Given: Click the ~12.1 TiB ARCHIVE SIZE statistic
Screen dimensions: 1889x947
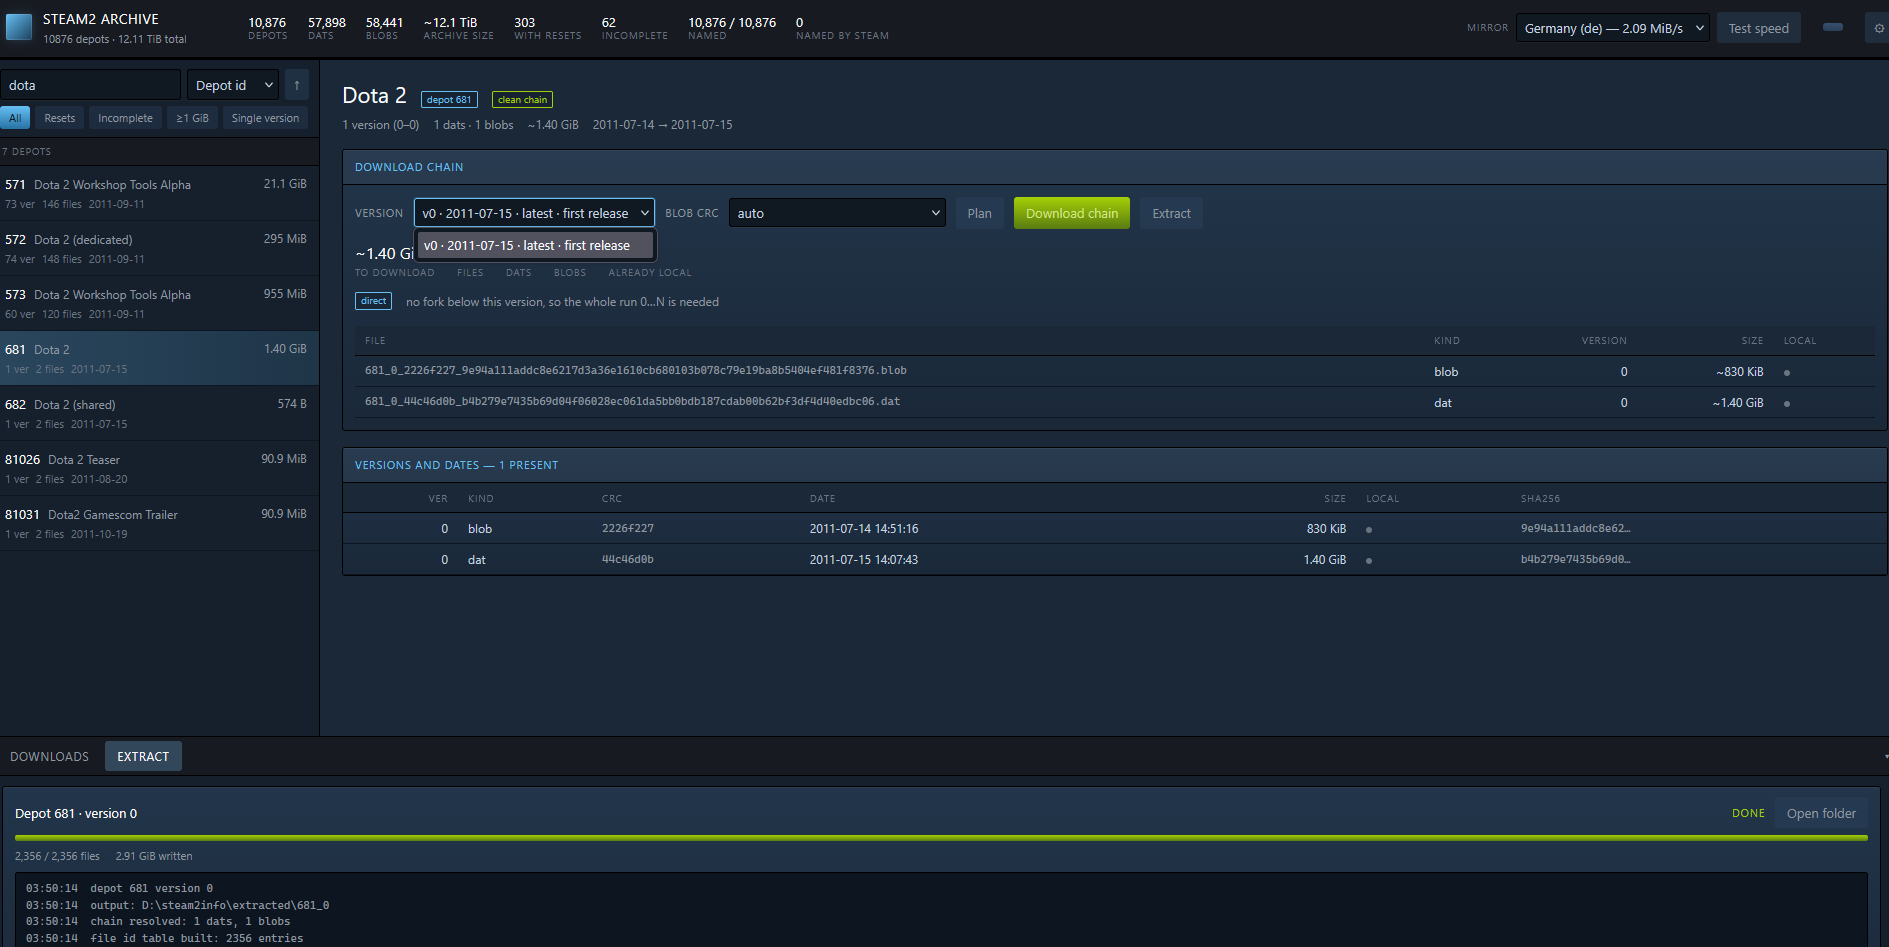Looking at the screenshot, I should click(458, 28).
